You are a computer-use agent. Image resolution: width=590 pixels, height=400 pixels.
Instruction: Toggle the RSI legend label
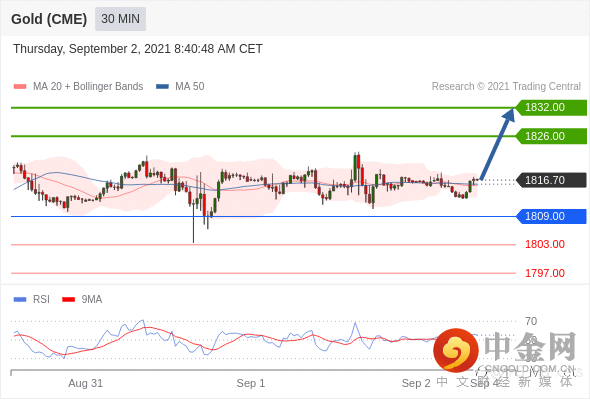pos(41,300)
